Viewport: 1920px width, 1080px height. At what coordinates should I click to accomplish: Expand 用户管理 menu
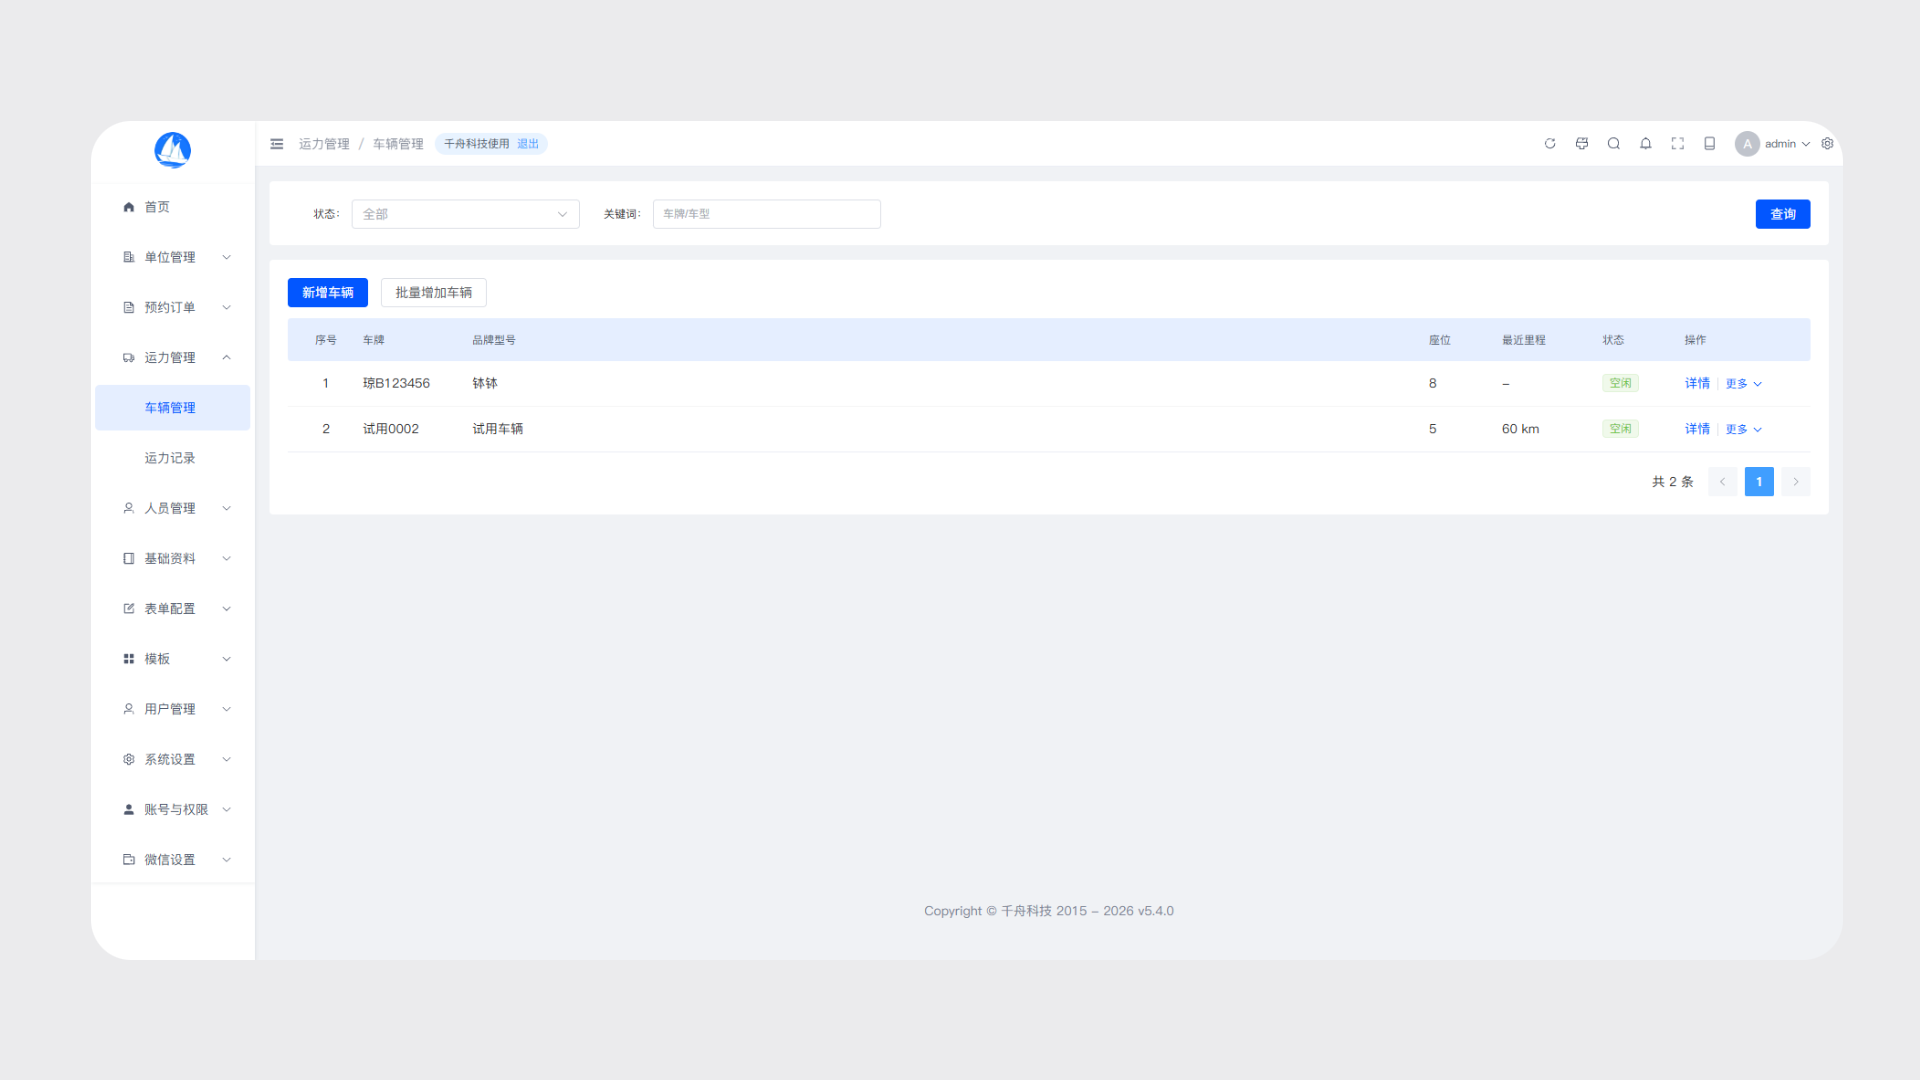pos(173,709)
